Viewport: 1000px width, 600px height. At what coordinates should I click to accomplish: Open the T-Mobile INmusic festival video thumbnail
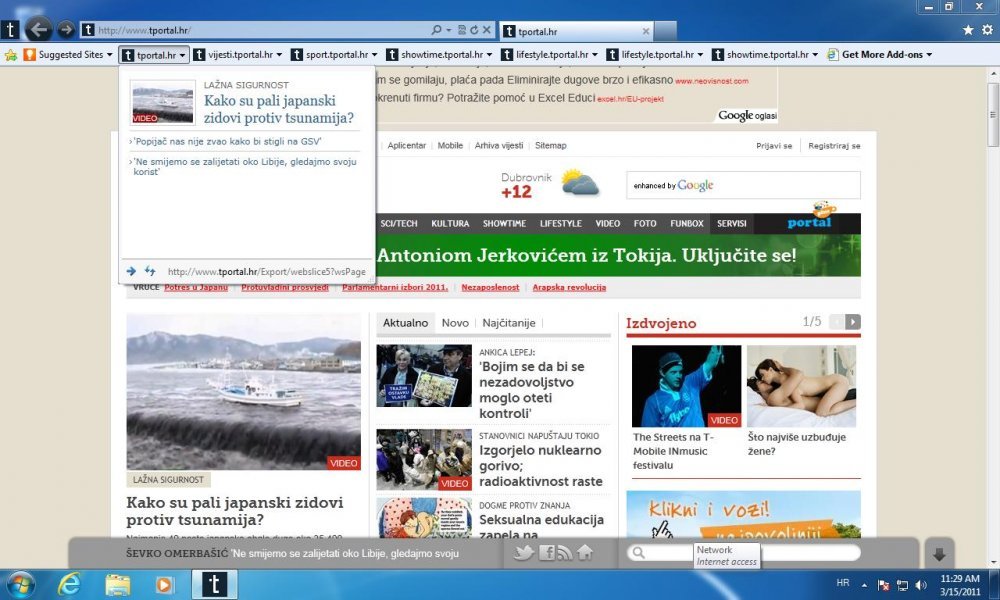(x=686, y=386)
